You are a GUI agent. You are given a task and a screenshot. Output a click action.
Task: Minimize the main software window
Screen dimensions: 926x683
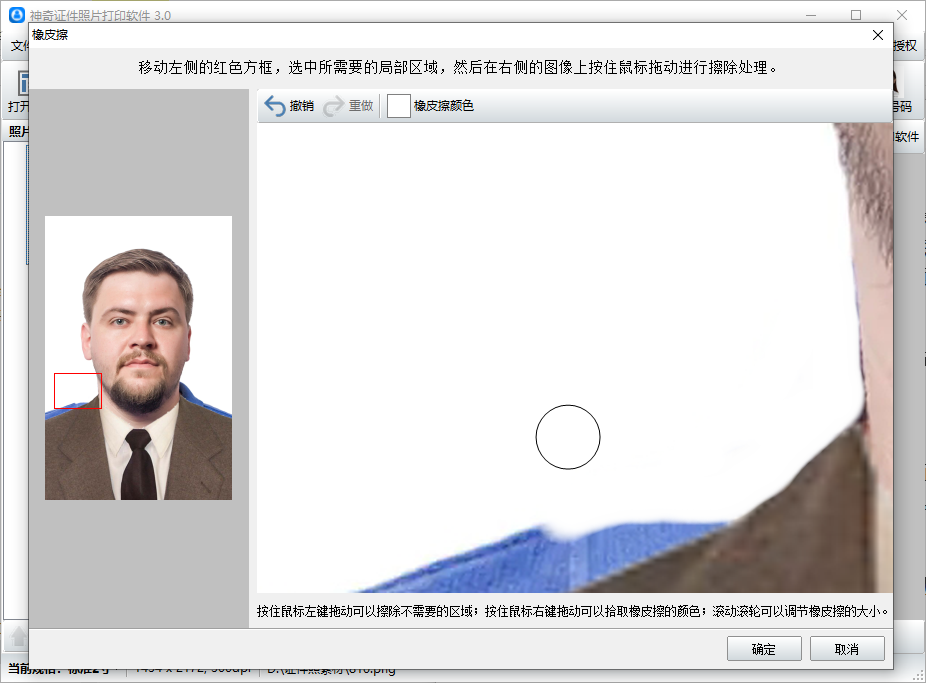(811, 15)
